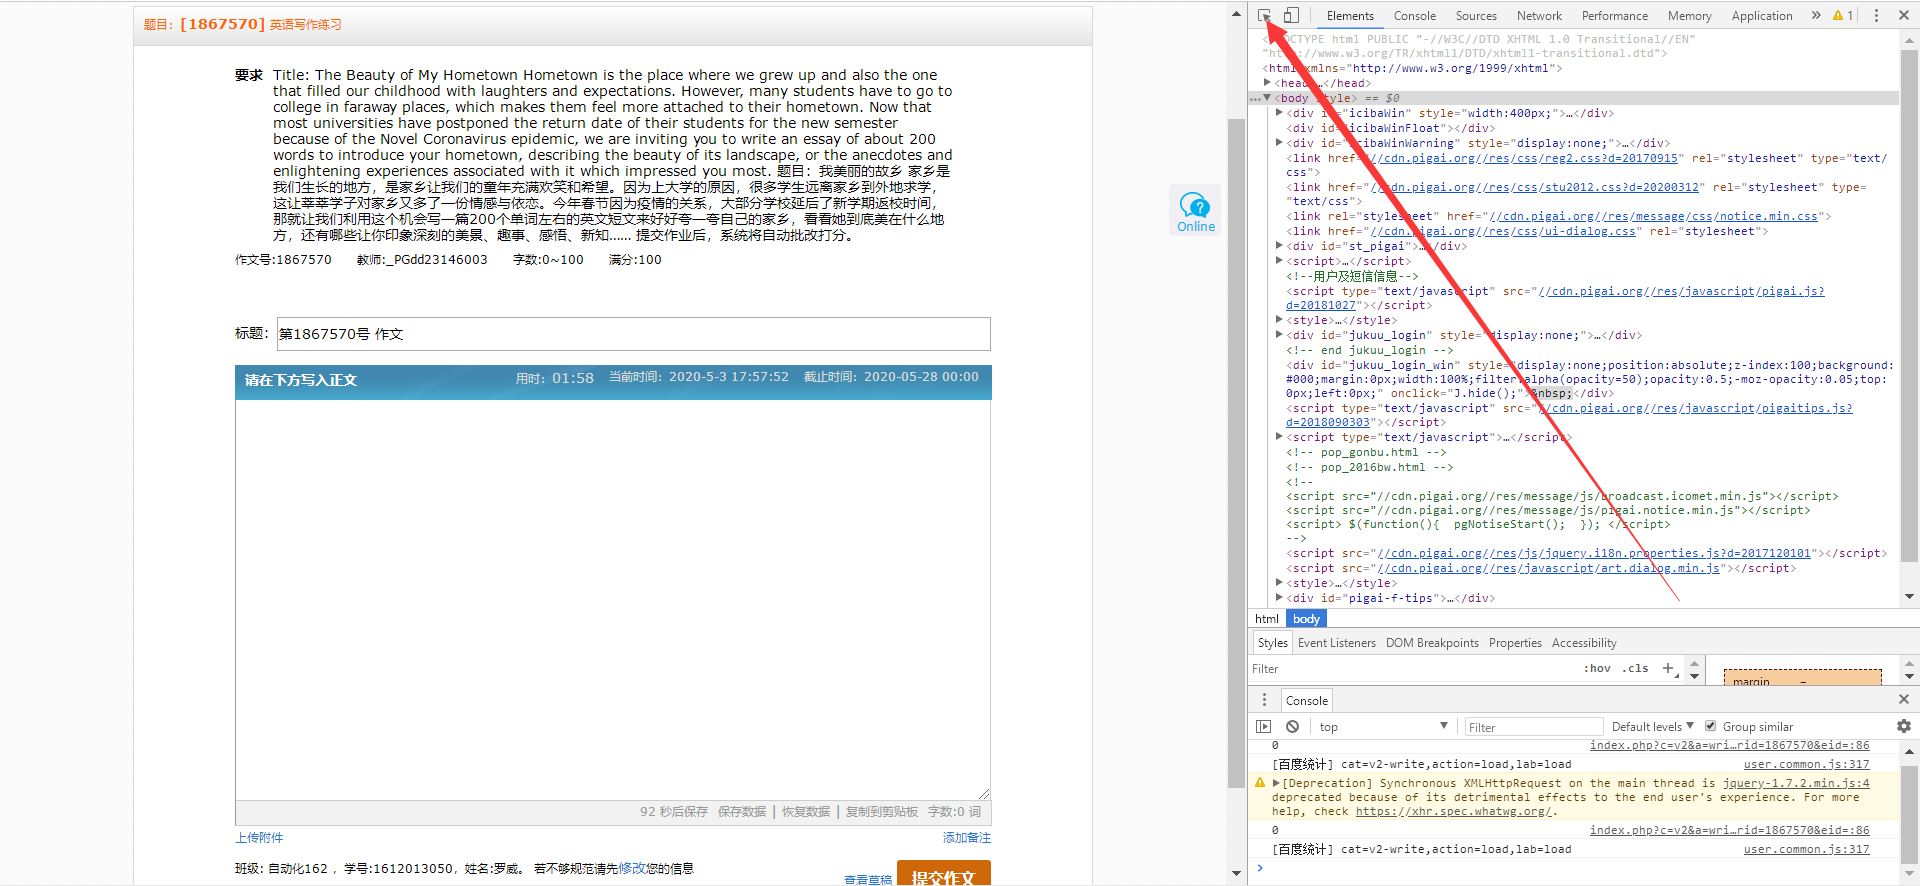Open the Performance tab
The image size is (1920, 886).
[x=1615, y=16]
